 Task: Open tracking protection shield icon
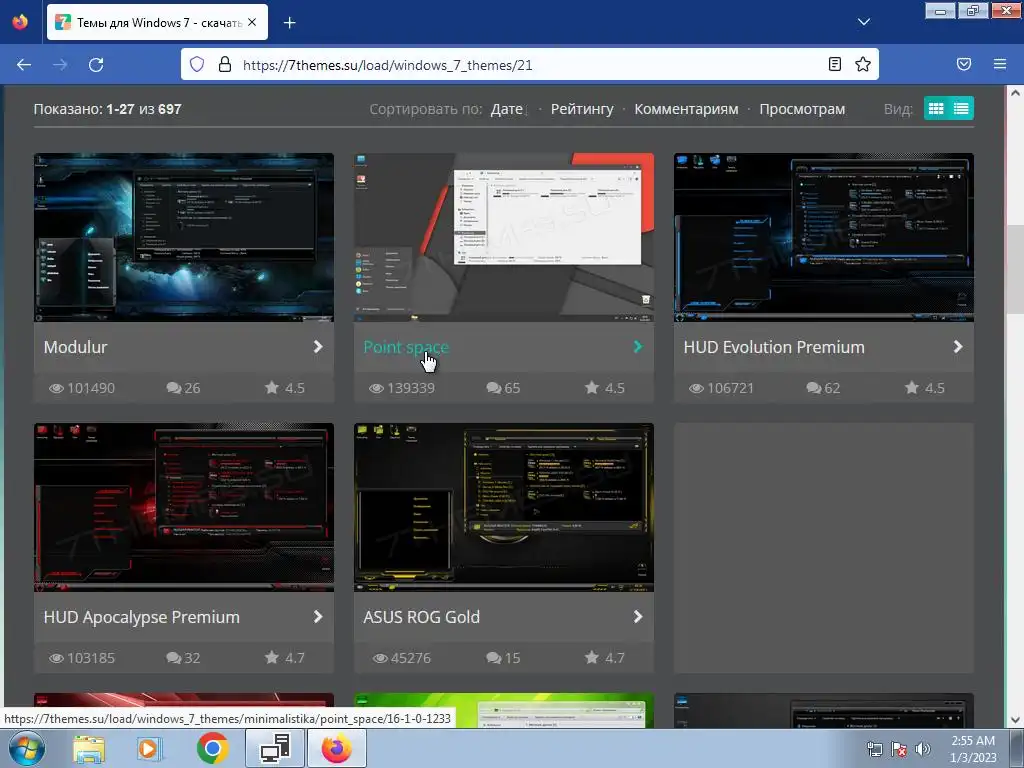(197, 65)
